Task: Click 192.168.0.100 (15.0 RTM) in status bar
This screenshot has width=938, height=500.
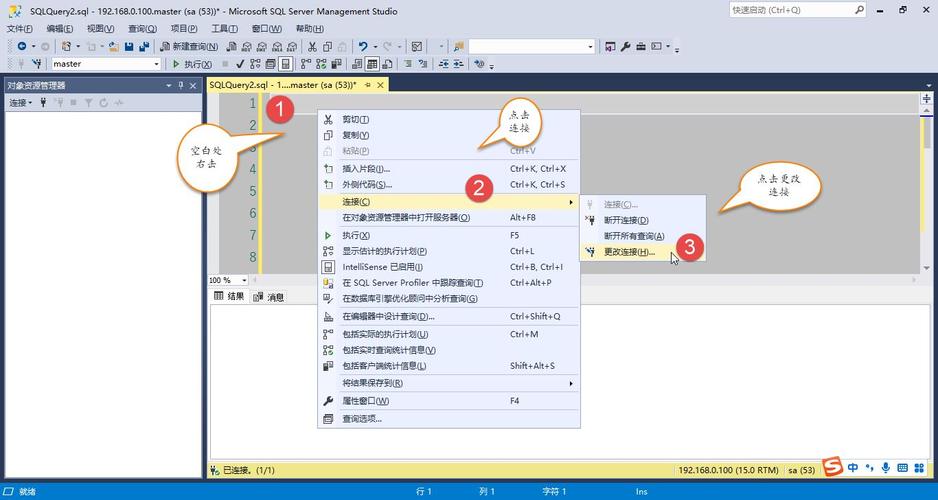Action: point(728,470)
